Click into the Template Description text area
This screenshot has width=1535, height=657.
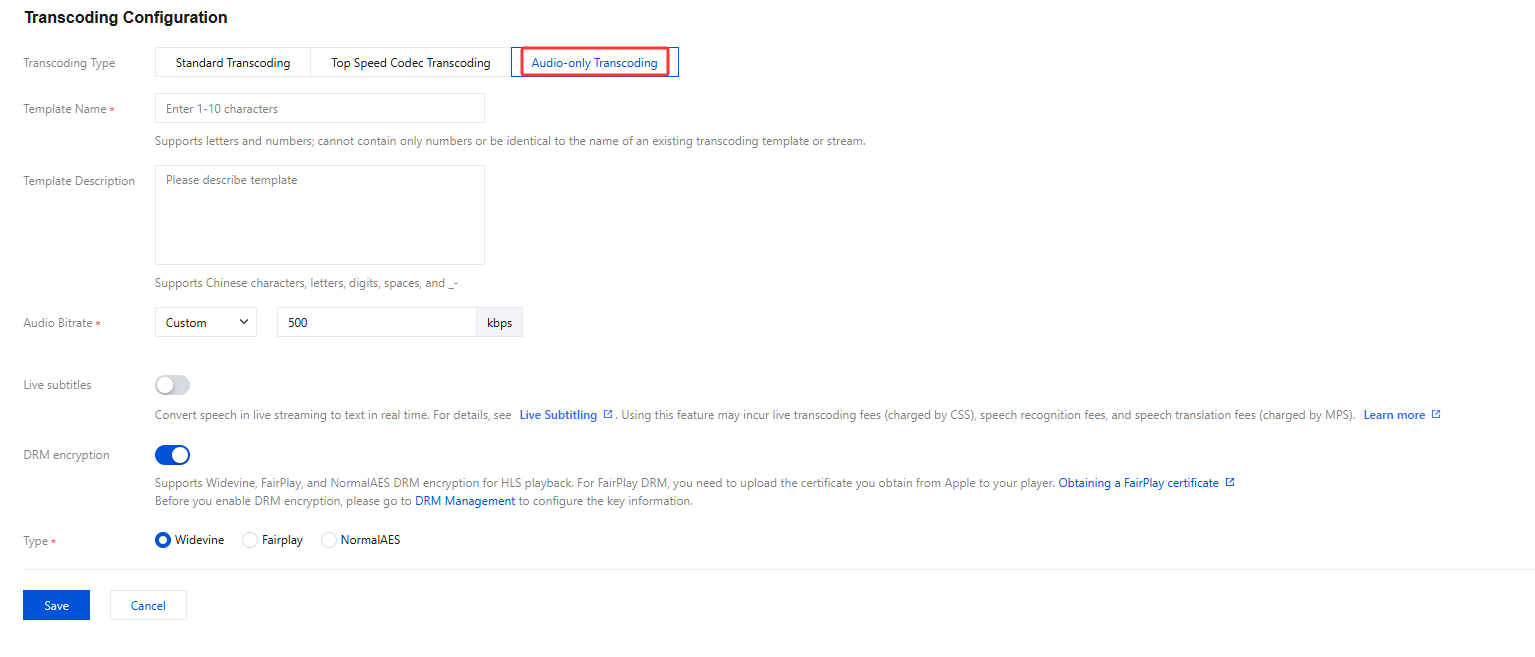[x=319, y=215]
